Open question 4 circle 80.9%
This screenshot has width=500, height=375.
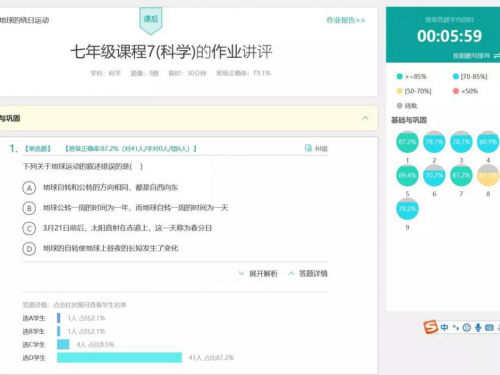pos(488,142)
